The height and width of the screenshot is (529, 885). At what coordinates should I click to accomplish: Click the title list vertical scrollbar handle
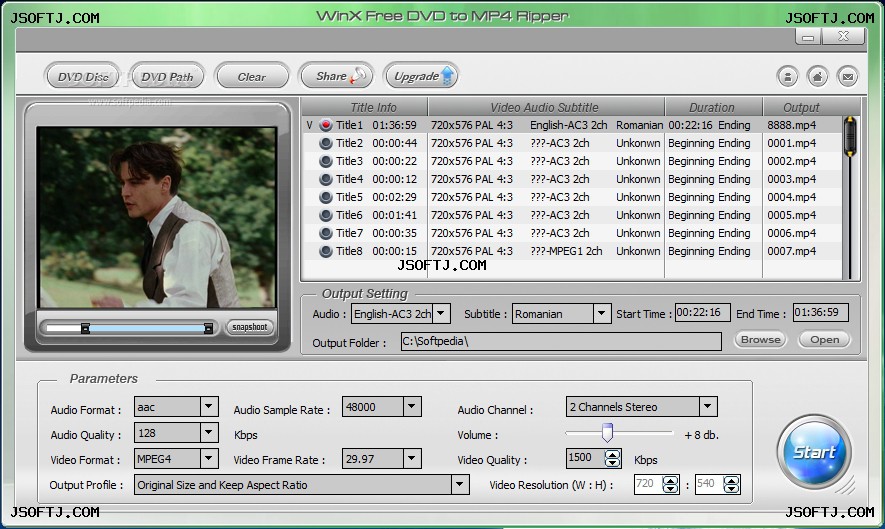[x=849, y=136]
